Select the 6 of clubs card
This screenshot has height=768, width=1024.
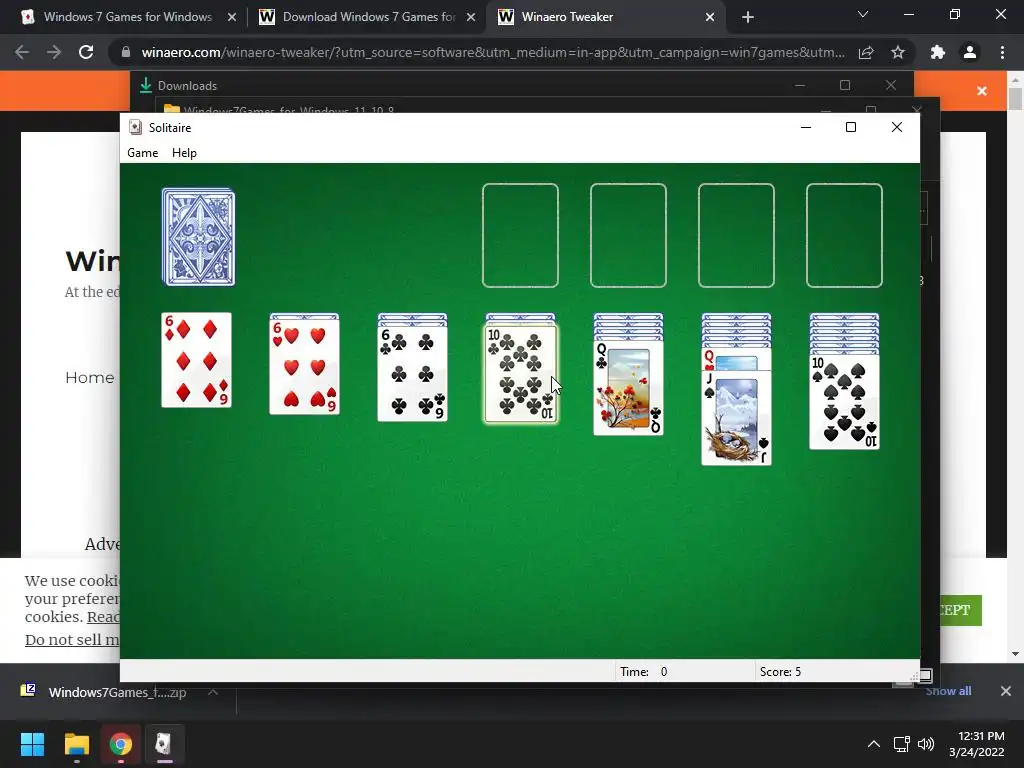point(413,374)
